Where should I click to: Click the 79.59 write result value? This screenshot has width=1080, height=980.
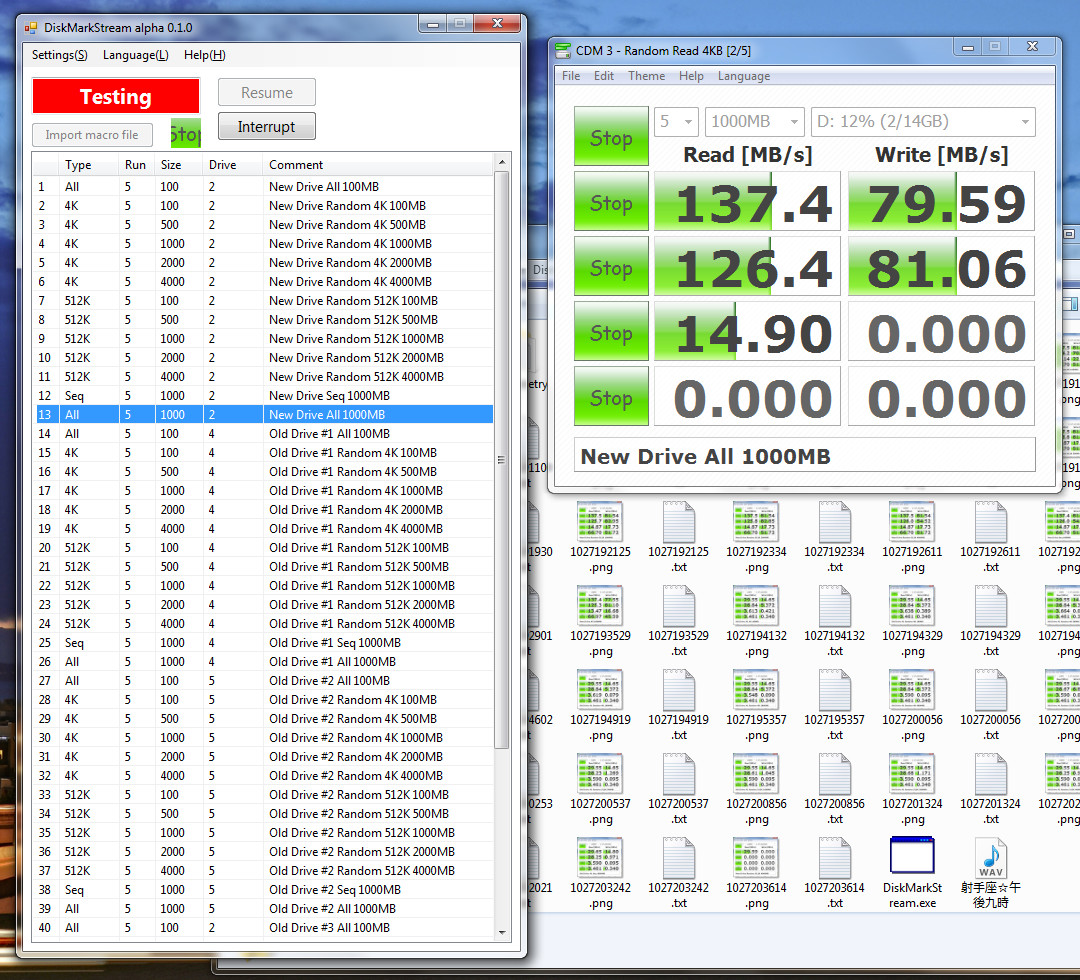tap(941, 201)
